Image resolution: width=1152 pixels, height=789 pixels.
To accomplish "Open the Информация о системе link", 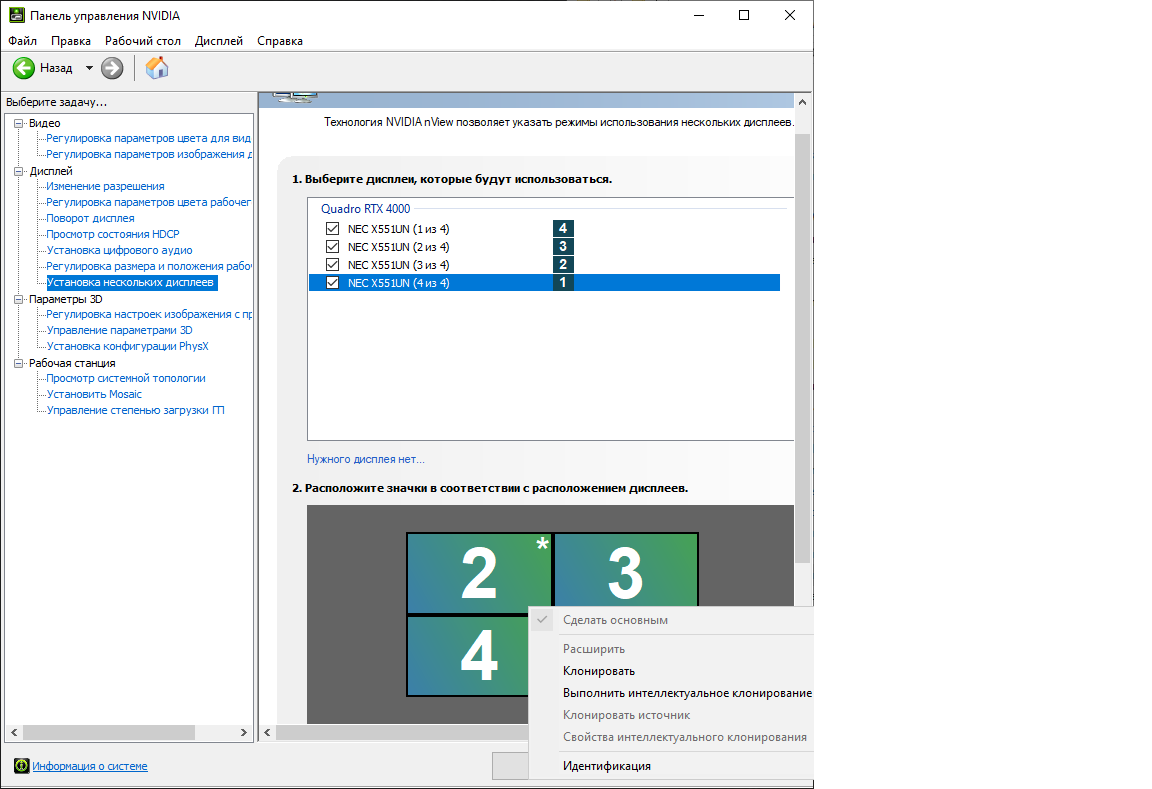I will pyautogui.click(x=90, y=766).
